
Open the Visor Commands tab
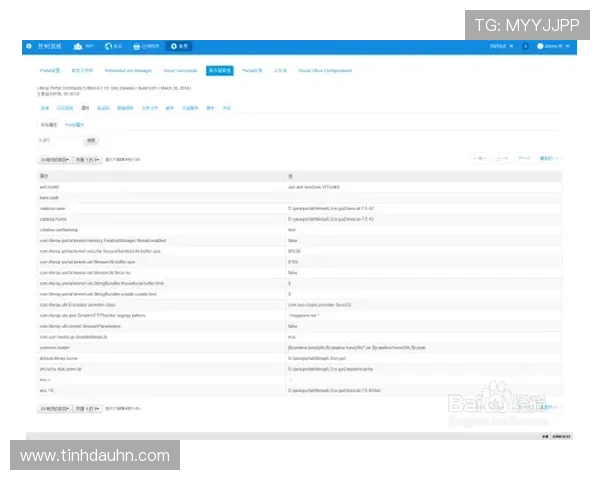[x=180, y=71]
